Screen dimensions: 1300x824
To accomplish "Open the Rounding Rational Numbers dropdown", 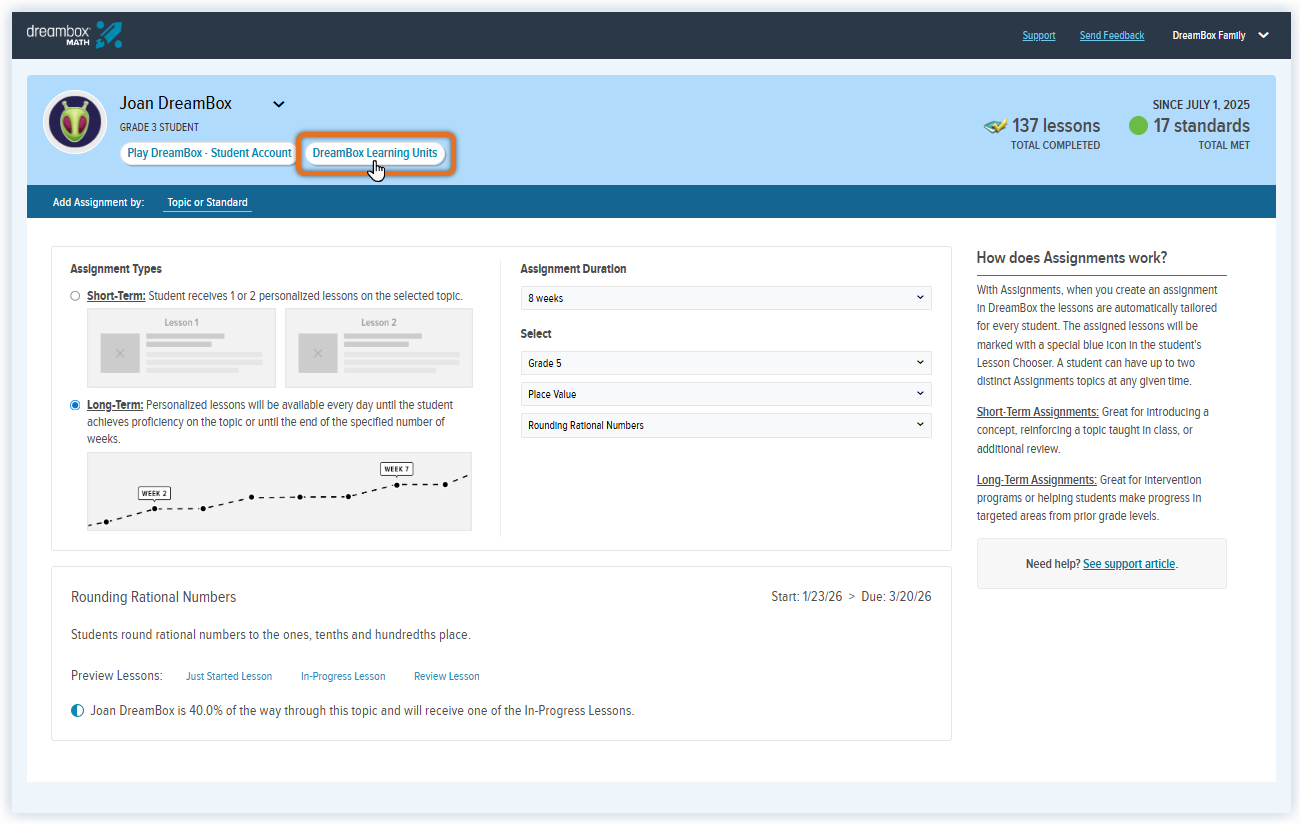I will [x=726, y=425].
